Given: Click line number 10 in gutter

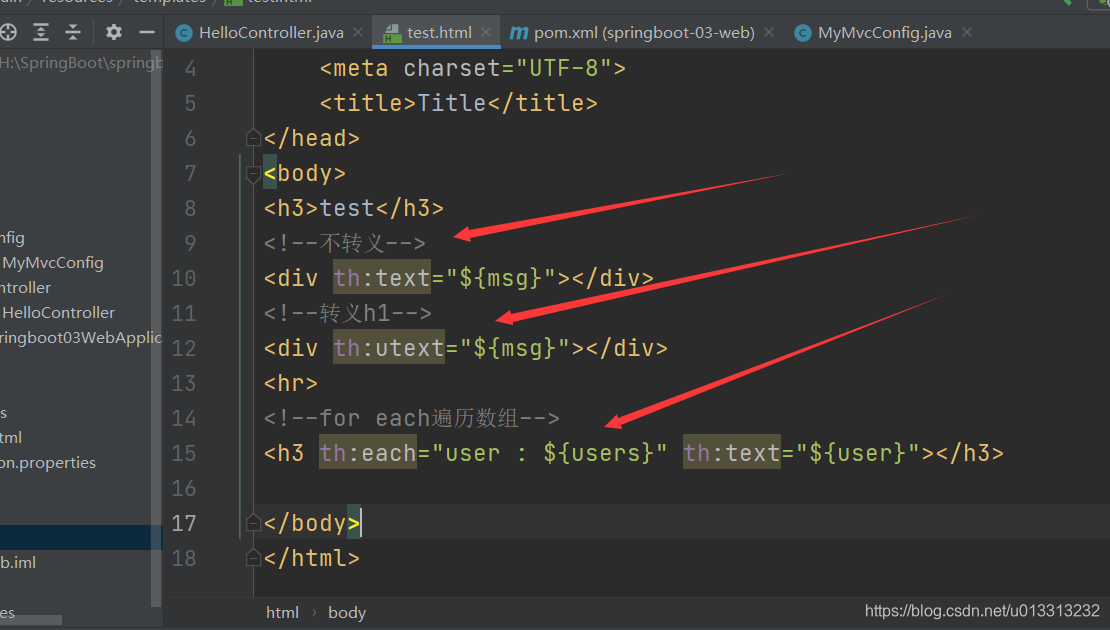Looking at the screenshot, I should (x=184, y=278).
